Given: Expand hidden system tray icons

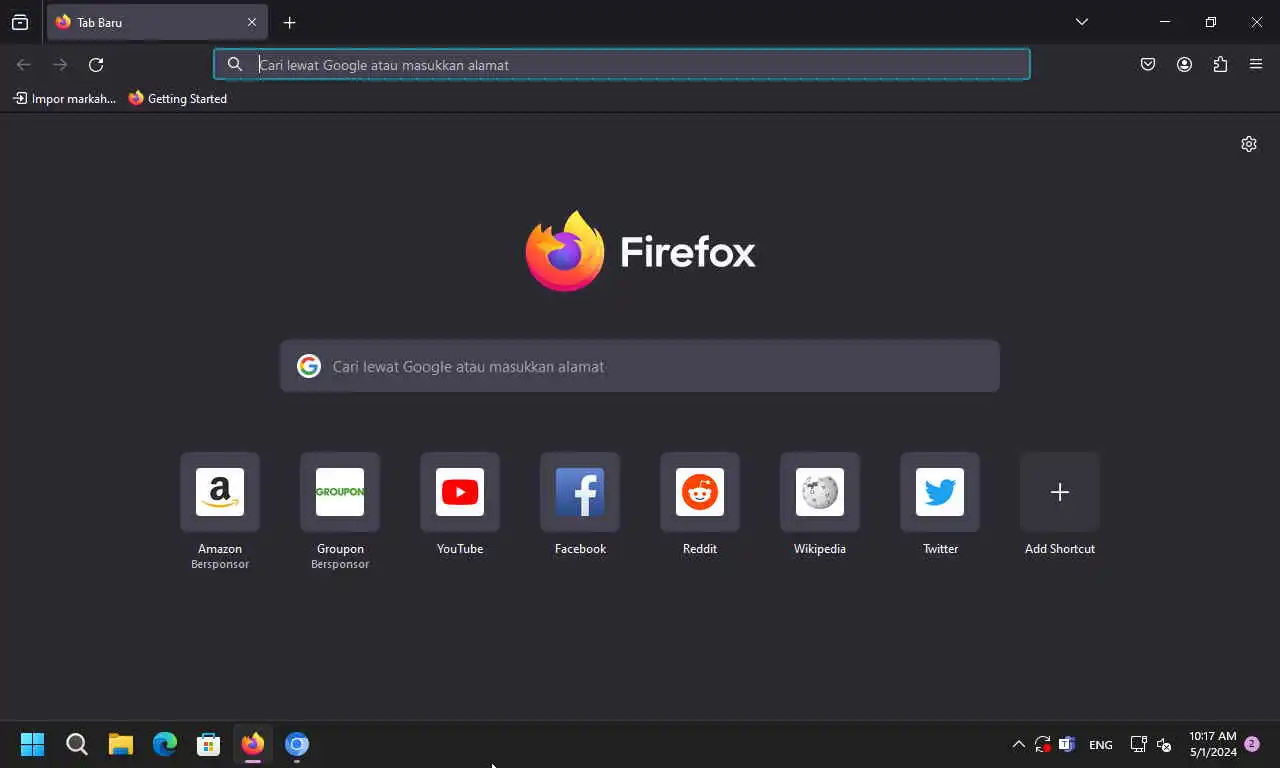Looking at the screenshot, I should click(1018, 744).
